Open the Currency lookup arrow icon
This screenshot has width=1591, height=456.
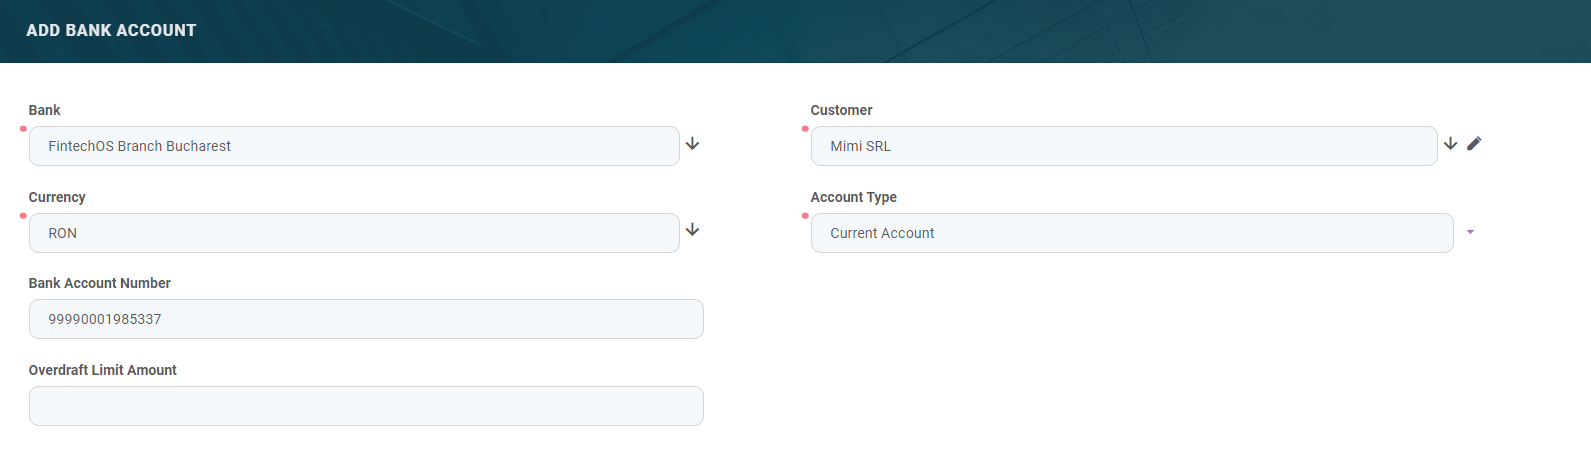pos(692,230)
